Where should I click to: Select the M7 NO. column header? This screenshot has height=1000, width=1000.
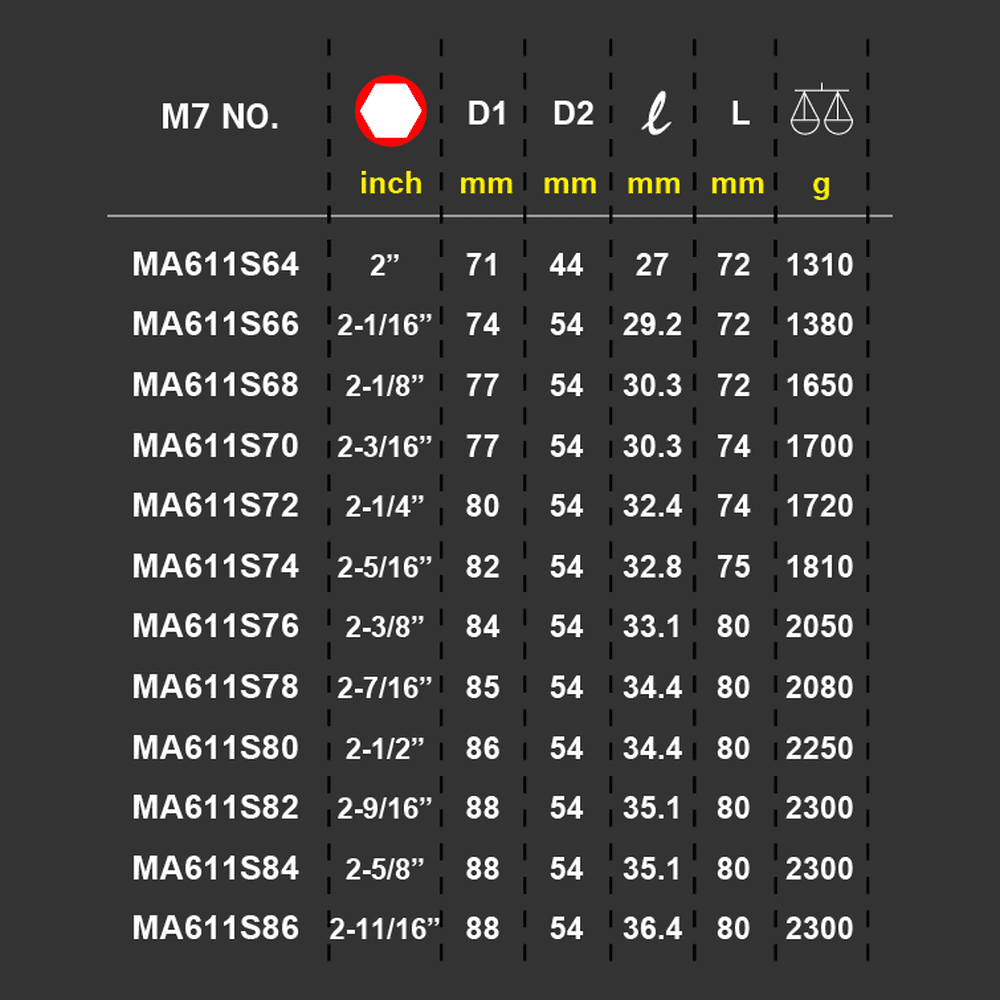click(220, 117)
